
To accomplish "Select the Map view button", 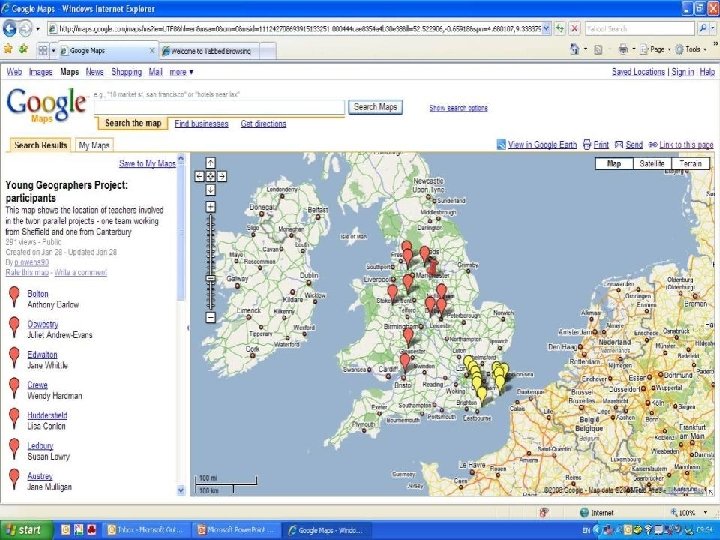I will pyautogui.click(x=614, y=163).
